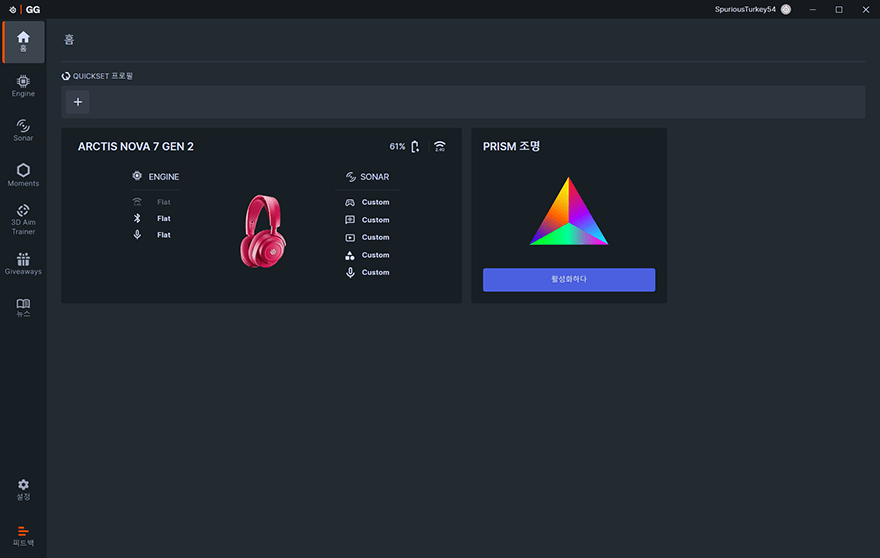
Task: Select Custom next to Sonar microphone
Action: click(375, 272)
